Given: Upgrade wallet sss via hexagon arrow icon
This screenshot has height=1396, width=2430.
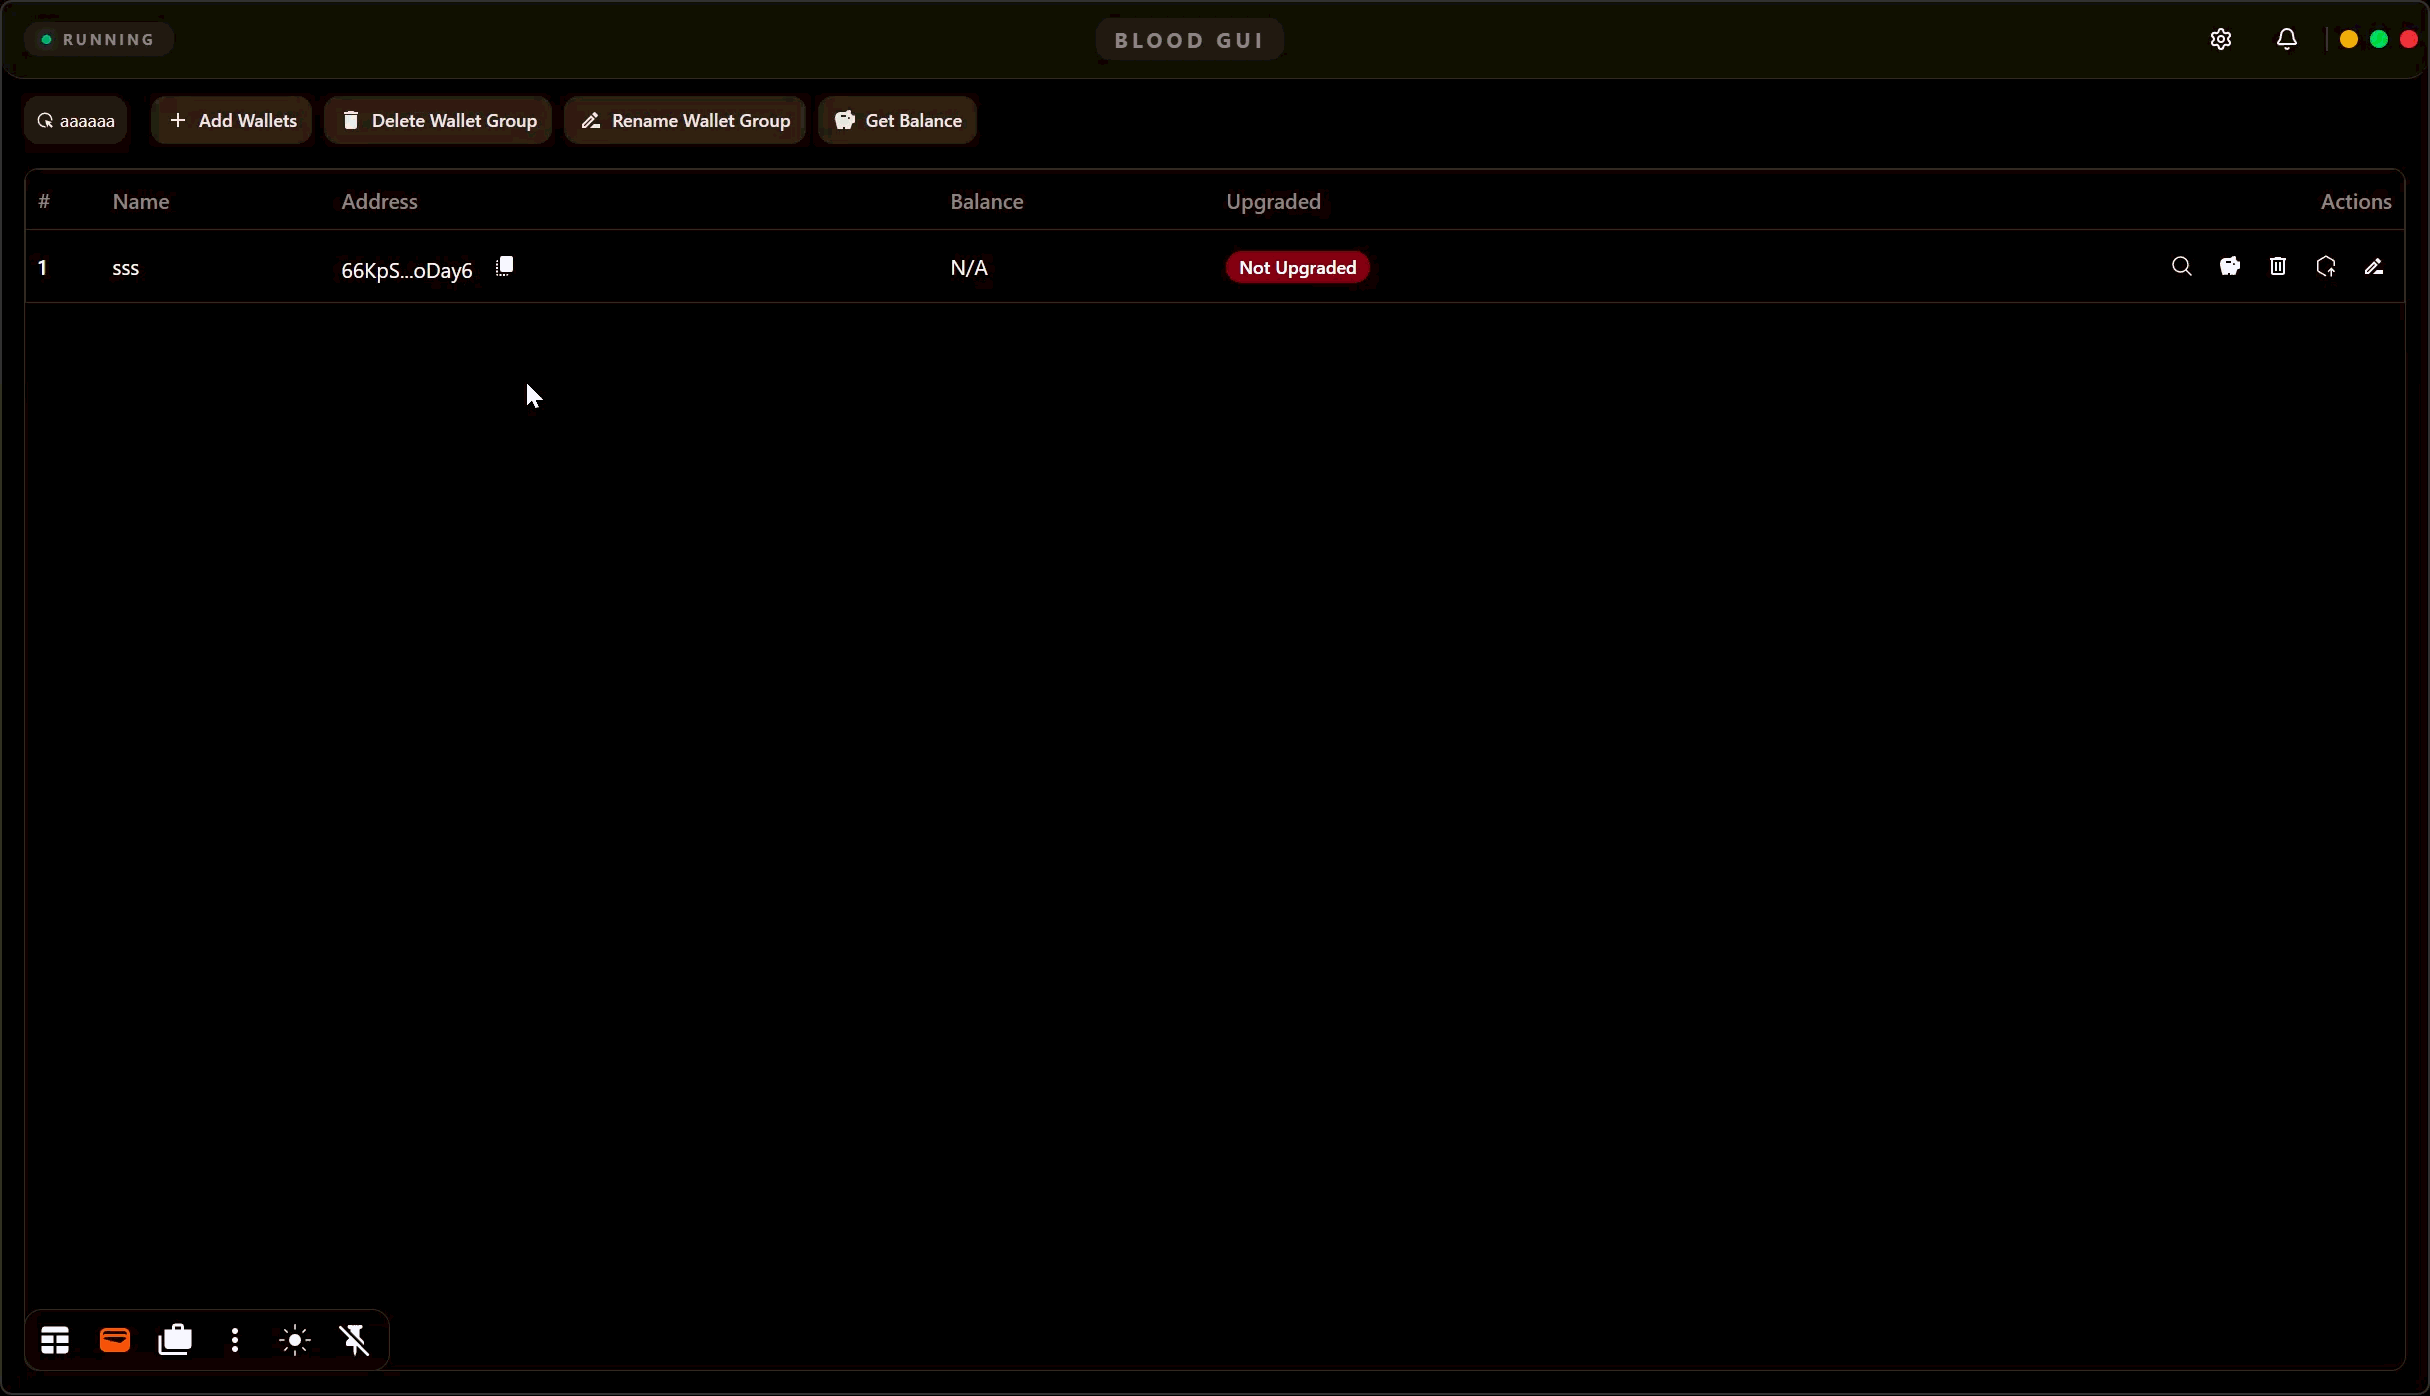Looking at the screenshot, I should tap(2325, 267).
